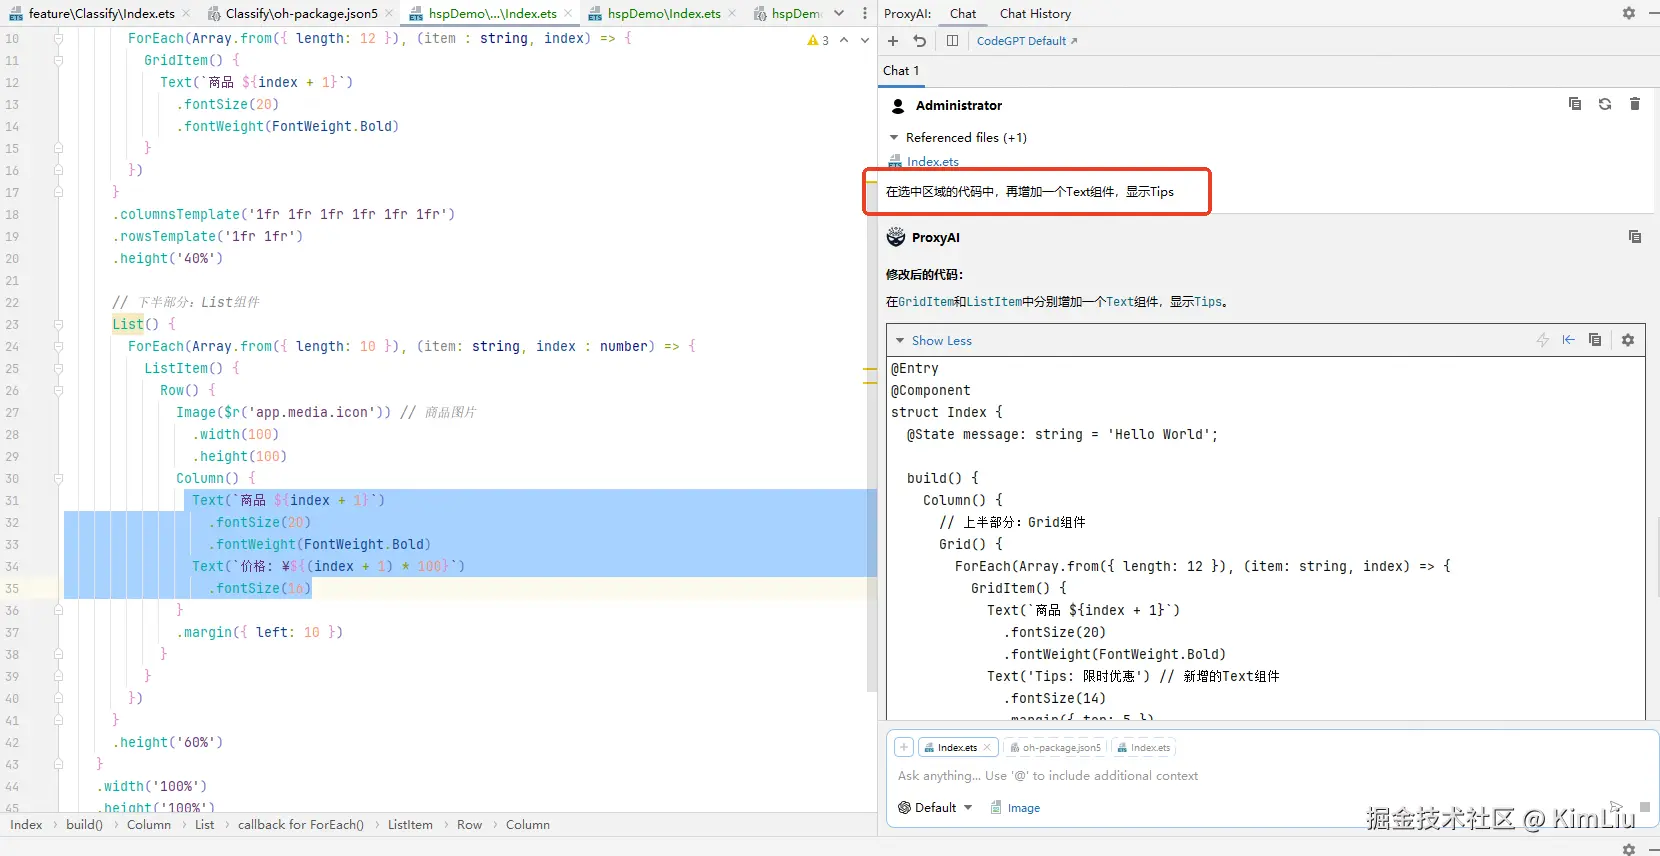Go to previous highlighted error arrow
Screen dimensions: 1660x856
click(x=844, y=40)
